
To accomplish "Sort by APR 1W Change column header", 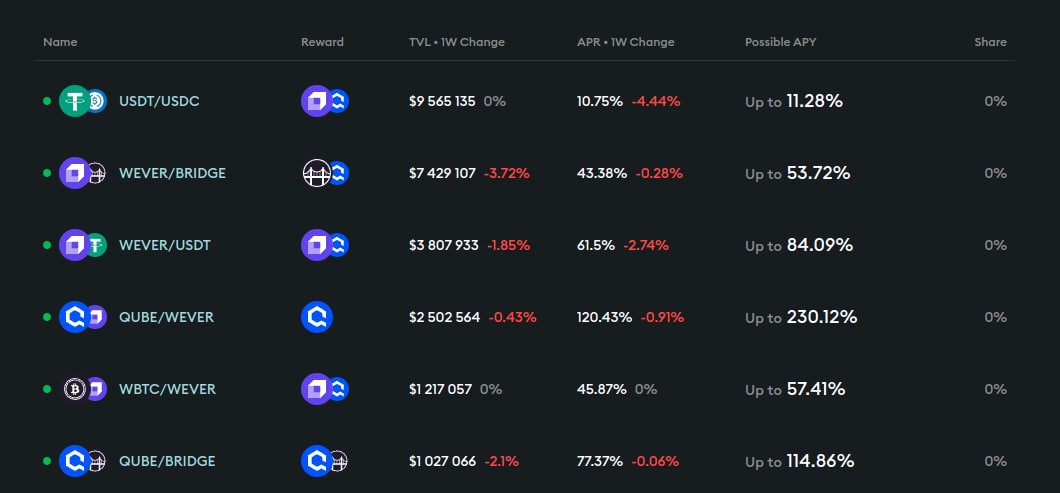I will pos(625,42).
